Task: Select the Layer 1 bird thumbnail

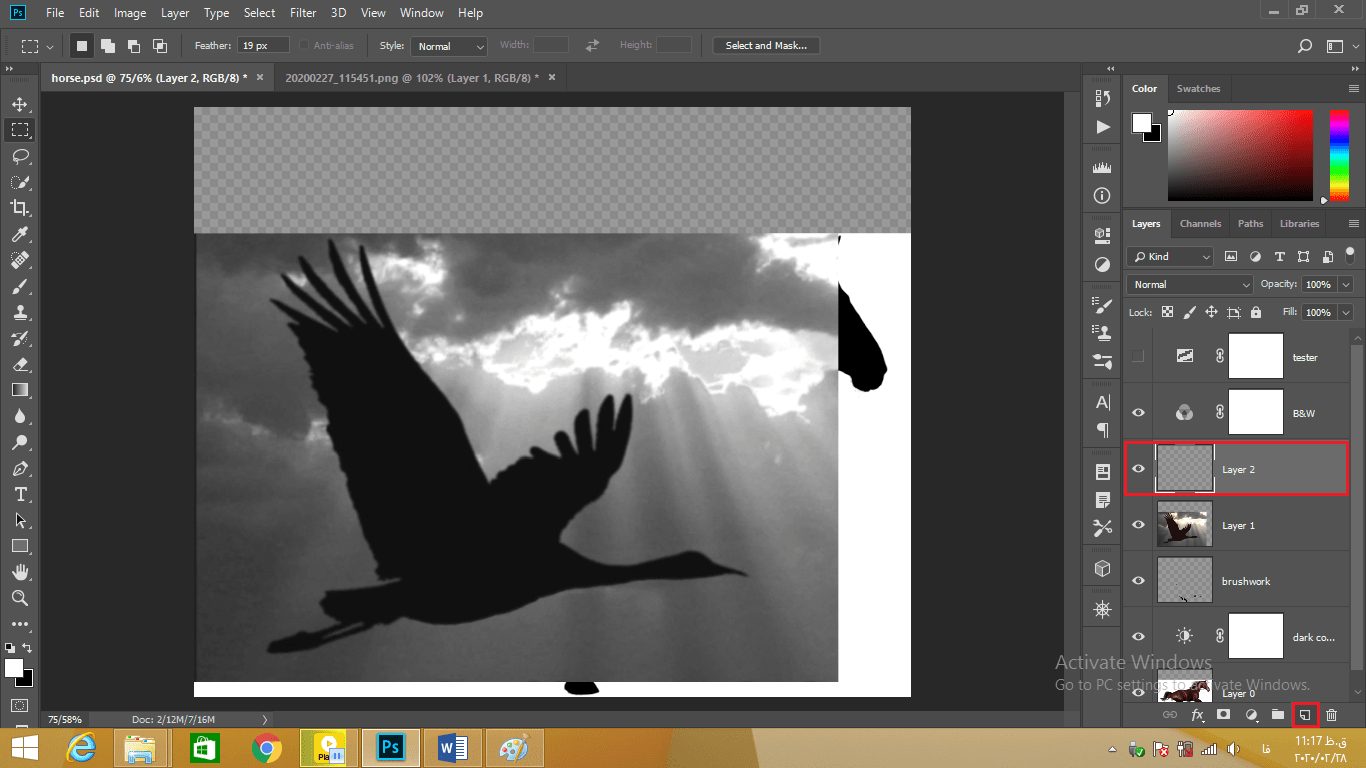Action: (x=1185, y=525)
